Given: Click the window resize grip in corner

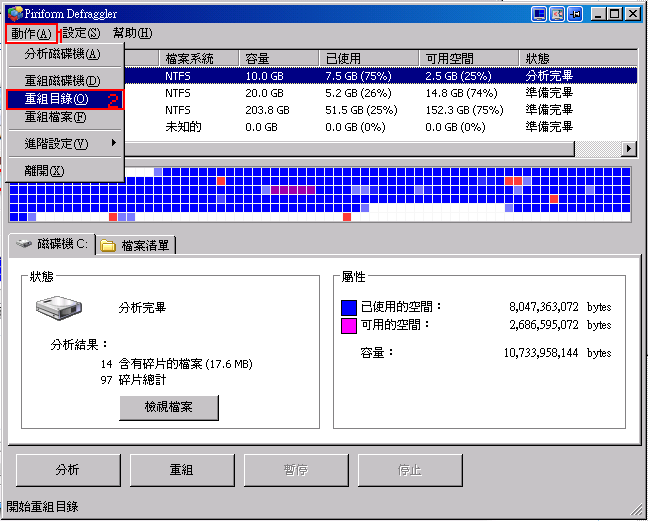Looking at the screenshot, I should pyautogui.click(x=636, y=511).
